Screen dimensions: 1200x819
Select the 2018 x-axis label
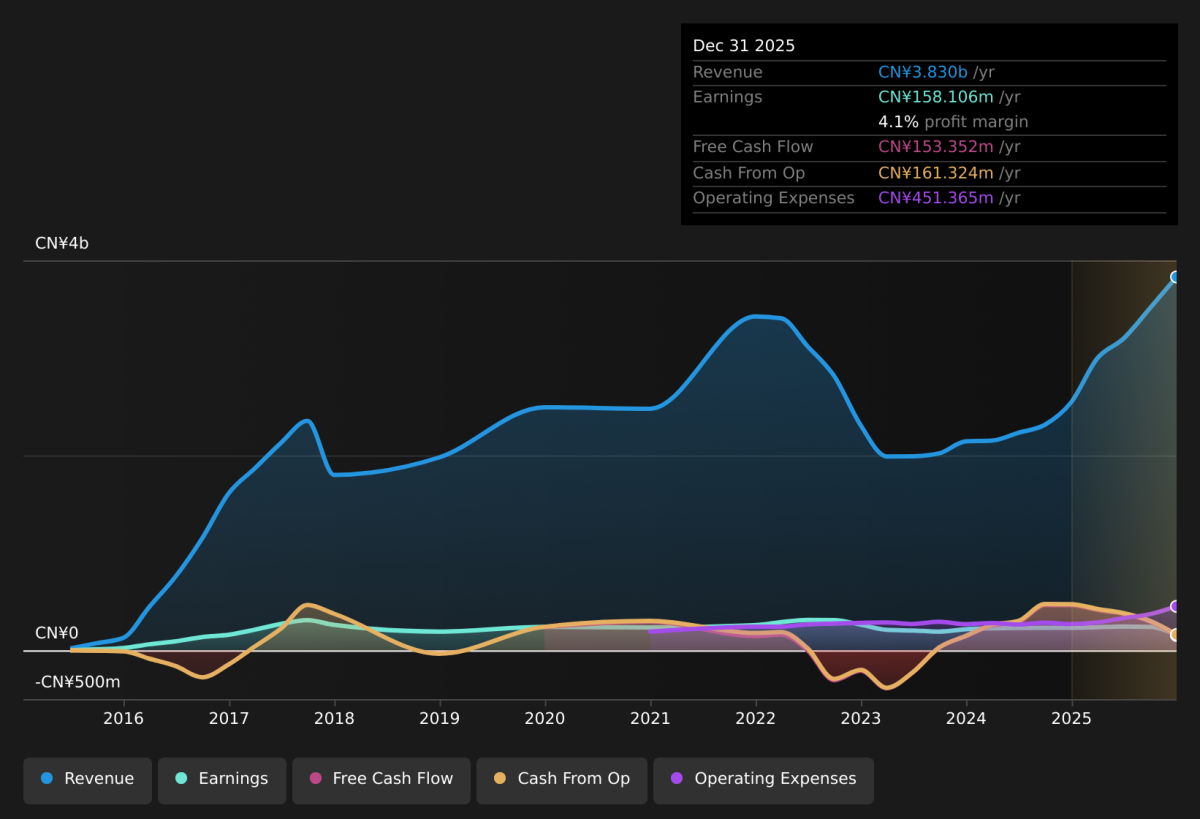click(x=334, y=718)
